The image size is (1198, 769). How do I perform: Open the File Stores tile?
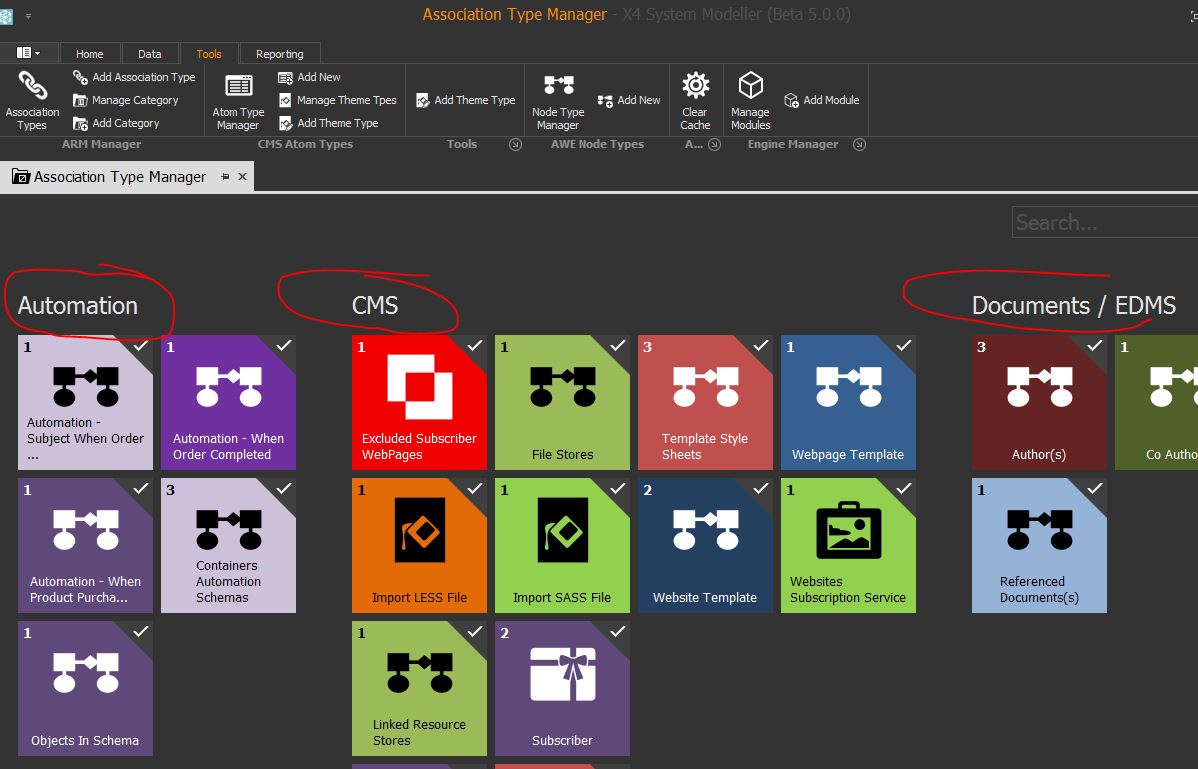click(x=562, y=402)
